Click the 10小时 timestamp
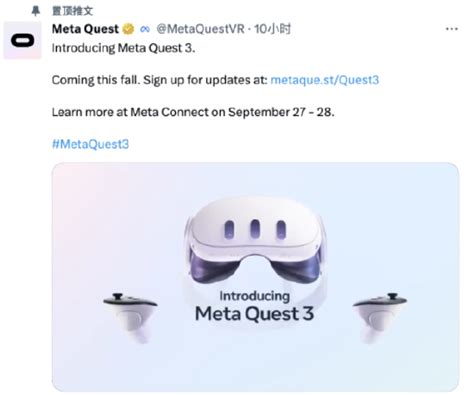Screen dimensions: 474x395 272,29
